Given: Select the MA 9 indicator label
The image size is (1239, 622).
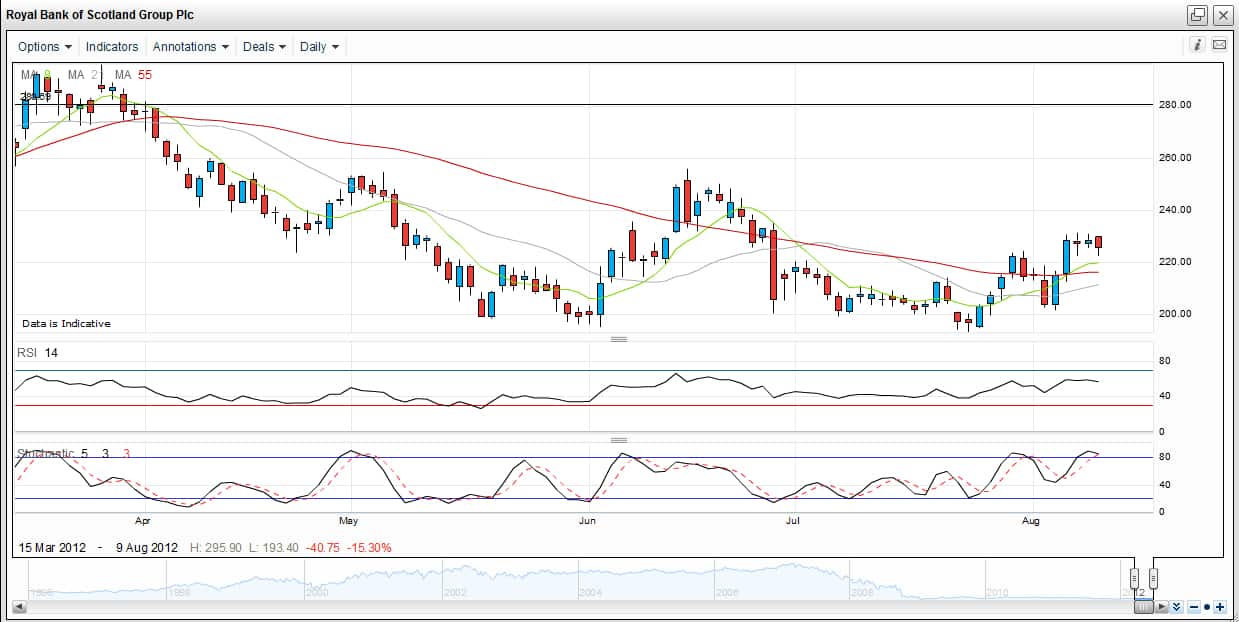Looking at the screenshot, I should pyautogui.click(x=36, y=75).
